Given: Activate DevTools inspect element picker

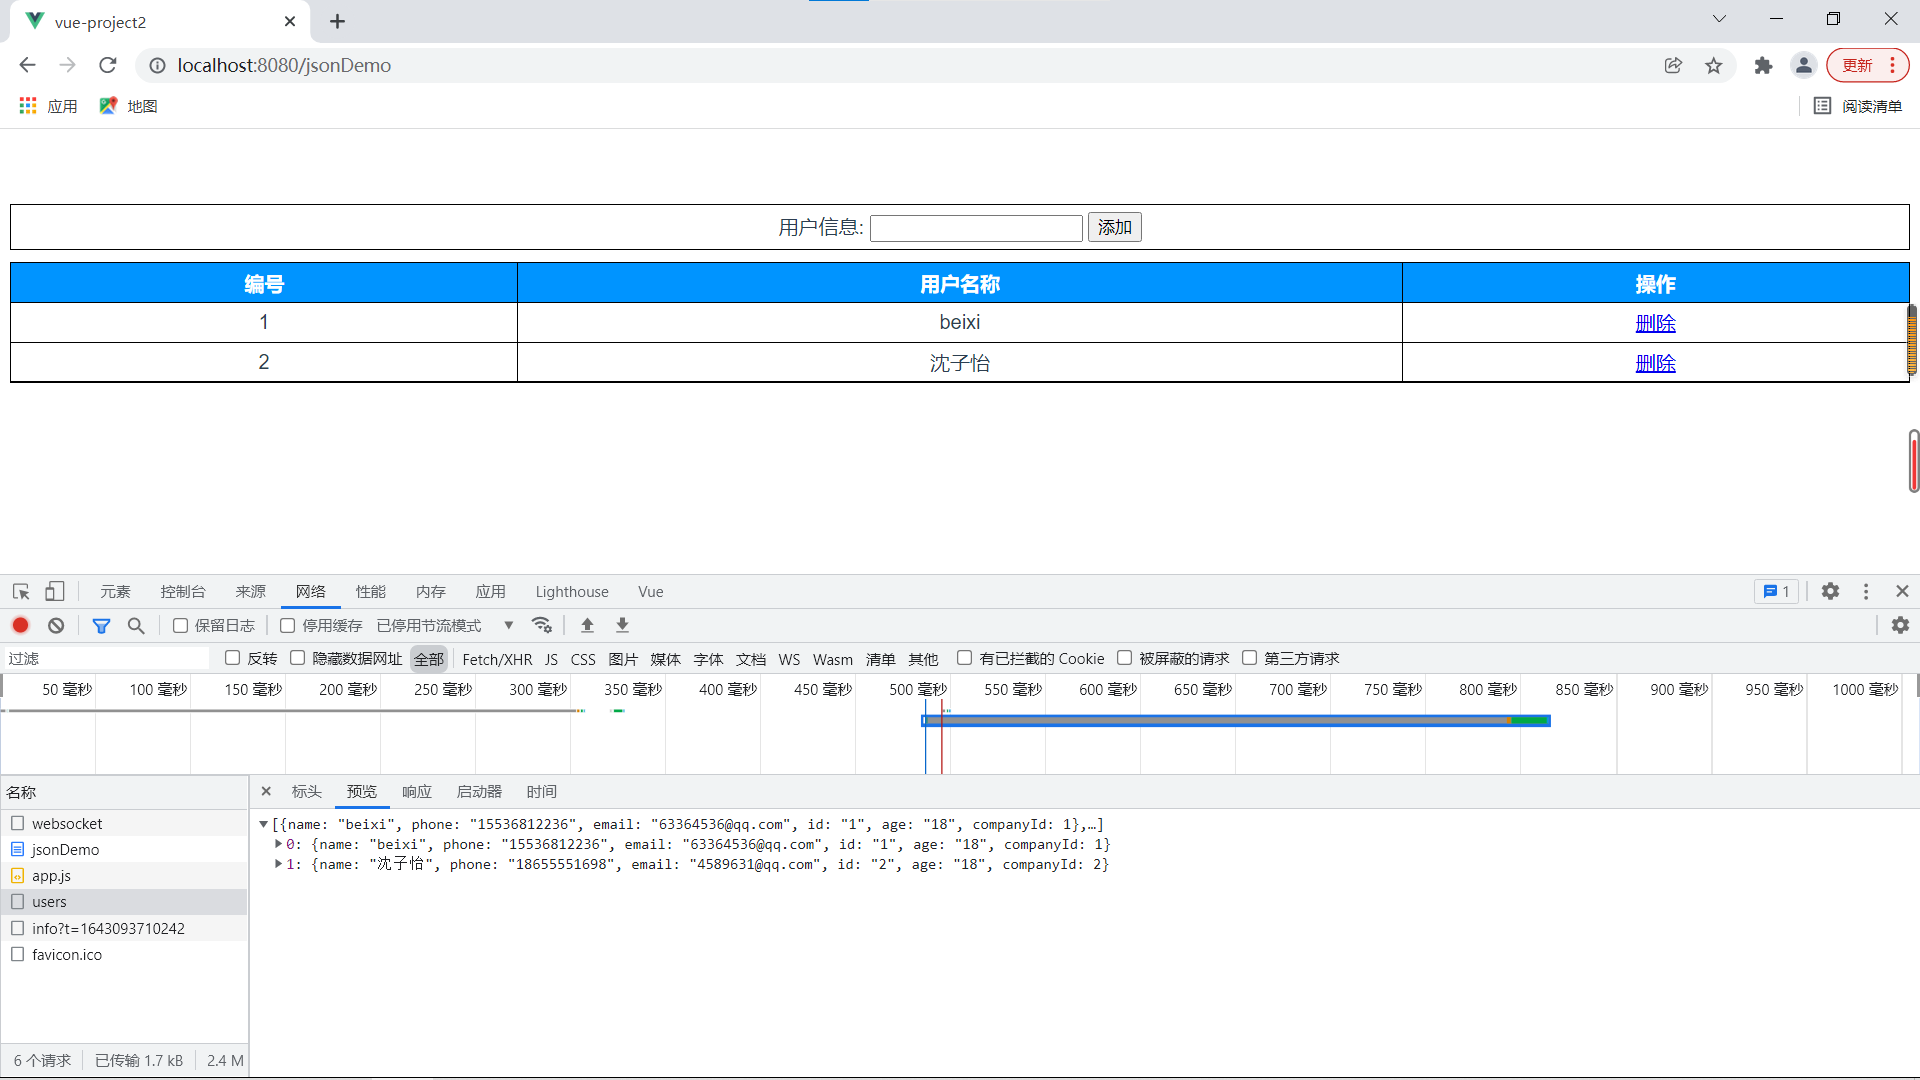Looking at the screenshot, I should pos(21,592).
